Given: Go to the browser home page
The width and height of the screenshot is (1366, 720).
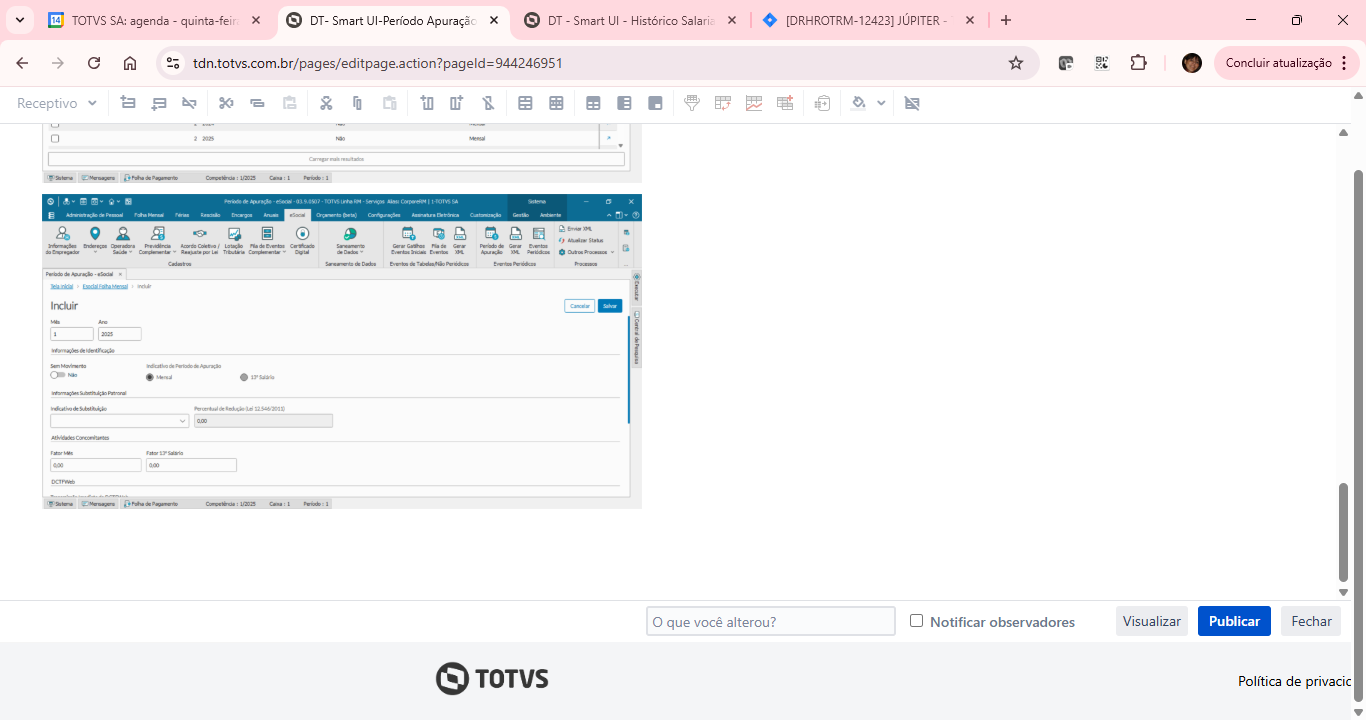Looking at the screenshot, I should click(x=130, y=63).
